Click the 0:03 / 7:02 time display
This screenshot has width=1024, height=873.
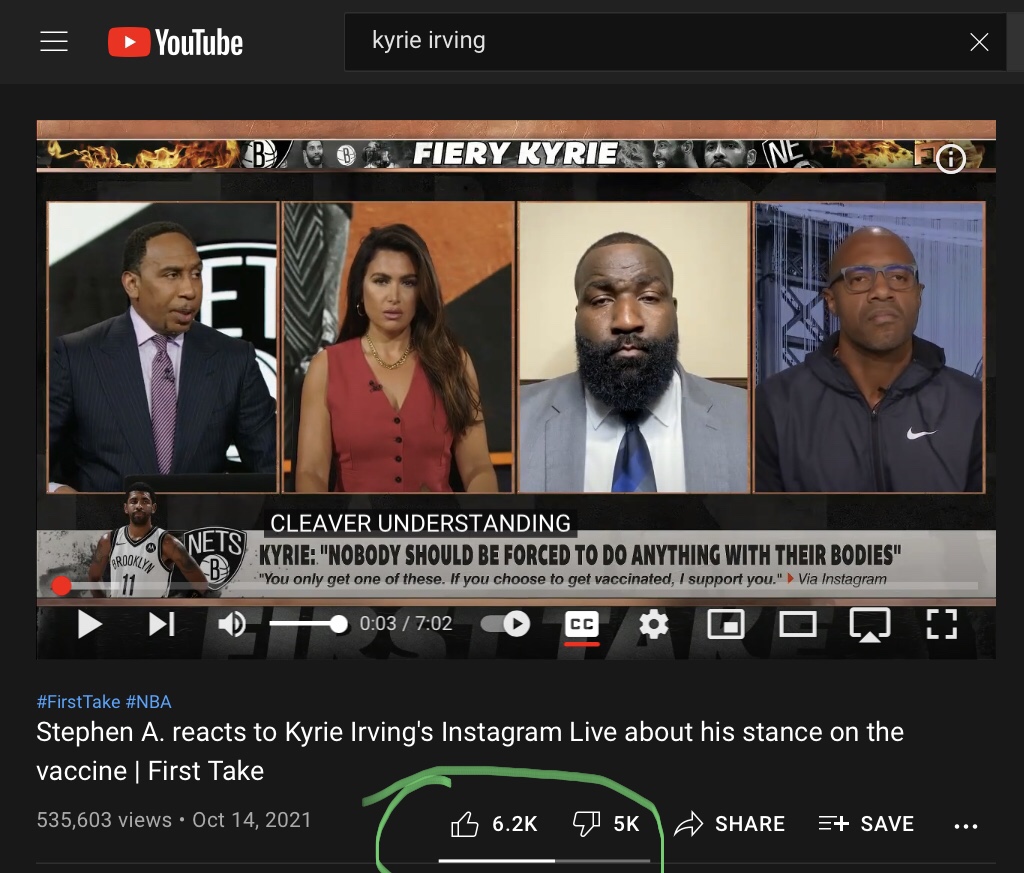click(406, 624)
